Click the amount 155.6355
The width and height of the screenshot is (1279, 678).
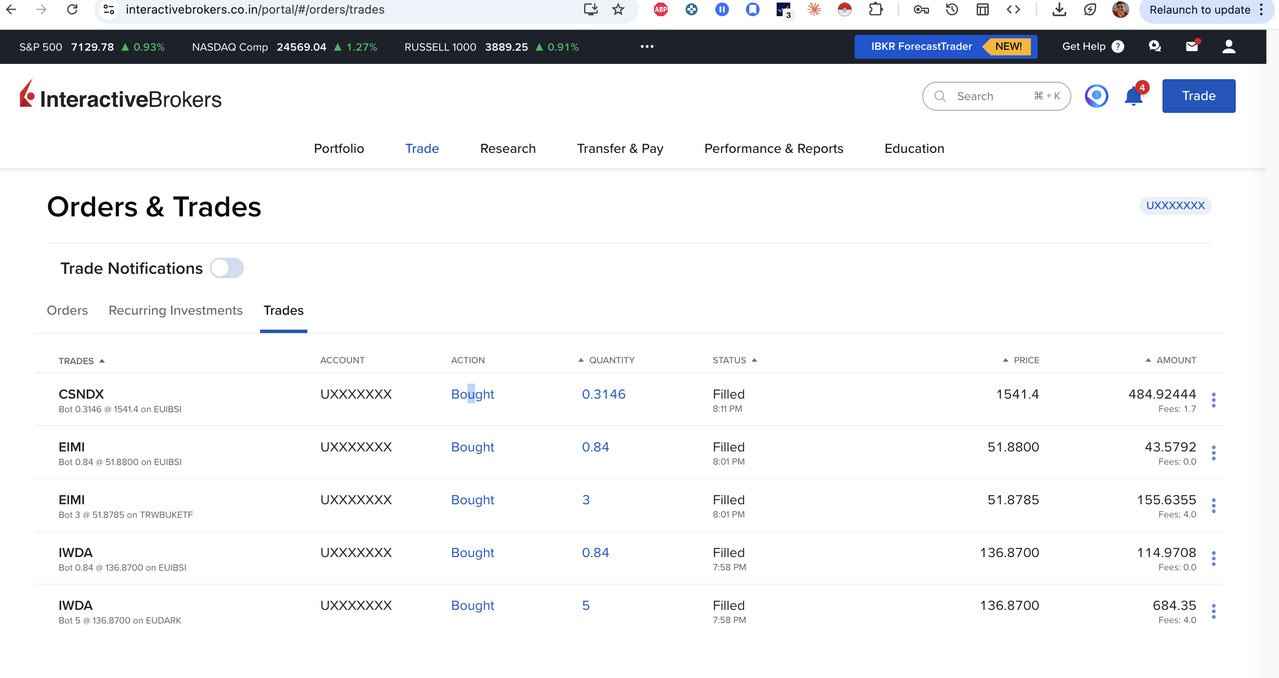[1166, 500]
